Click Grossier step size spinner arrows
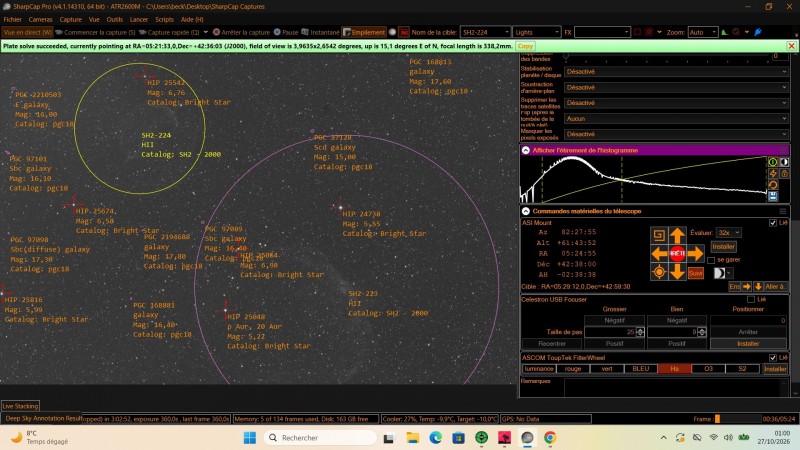The image size is (800, 450). (x=640, y=332)
